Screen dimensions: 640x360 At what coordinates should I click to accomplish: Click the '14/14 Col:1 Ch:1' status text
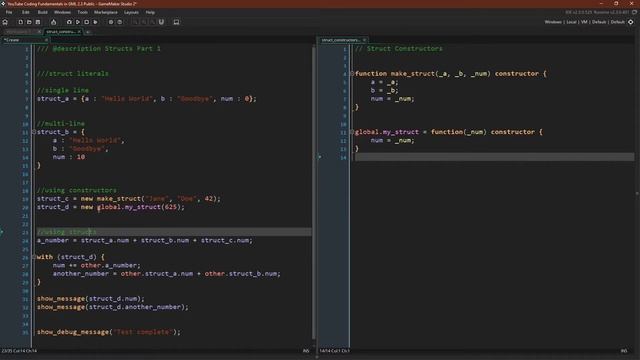[334, 351]
